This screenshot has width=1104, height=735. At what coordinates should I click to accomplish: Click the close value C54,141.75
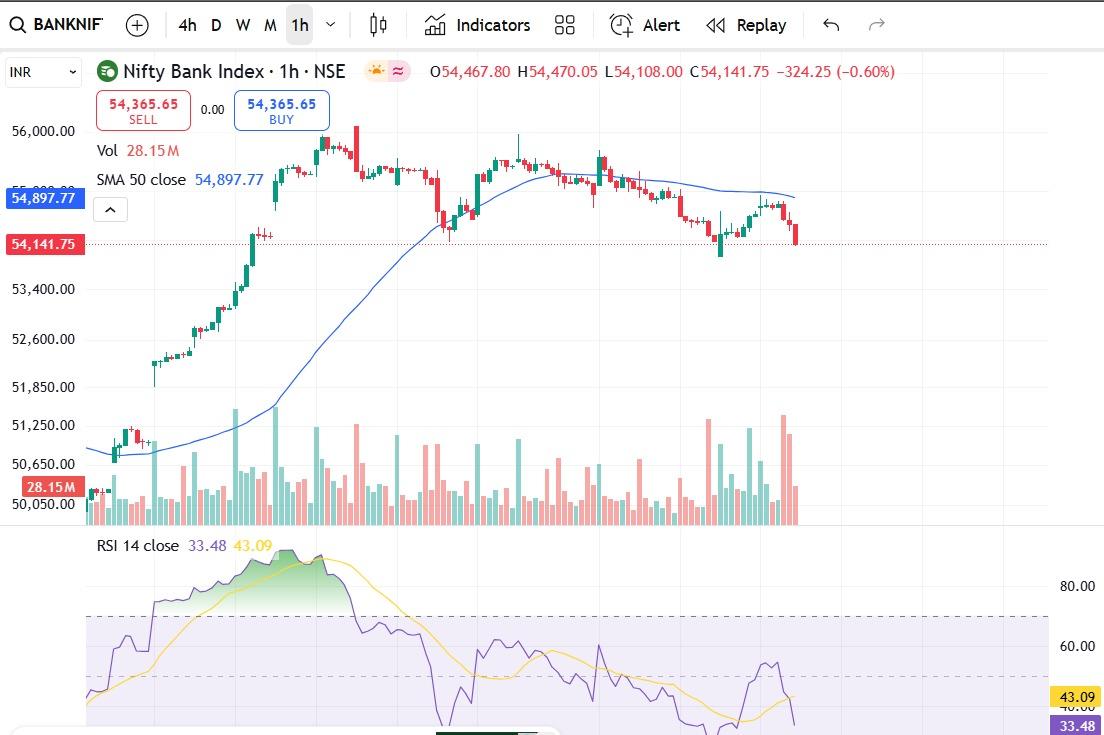pyautogui.click(x=729, y=72)
